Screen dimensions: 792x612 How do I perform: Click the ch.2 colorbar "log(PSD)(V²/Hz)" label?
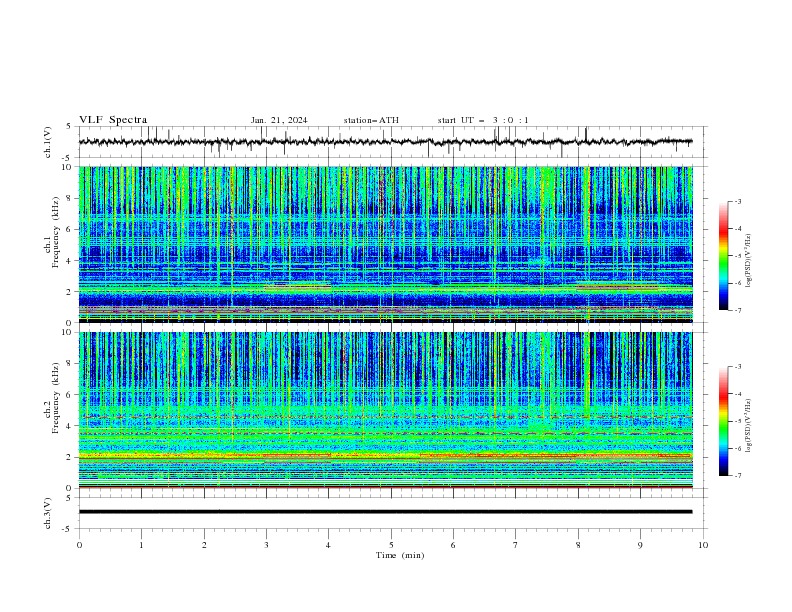click(748, 426)
